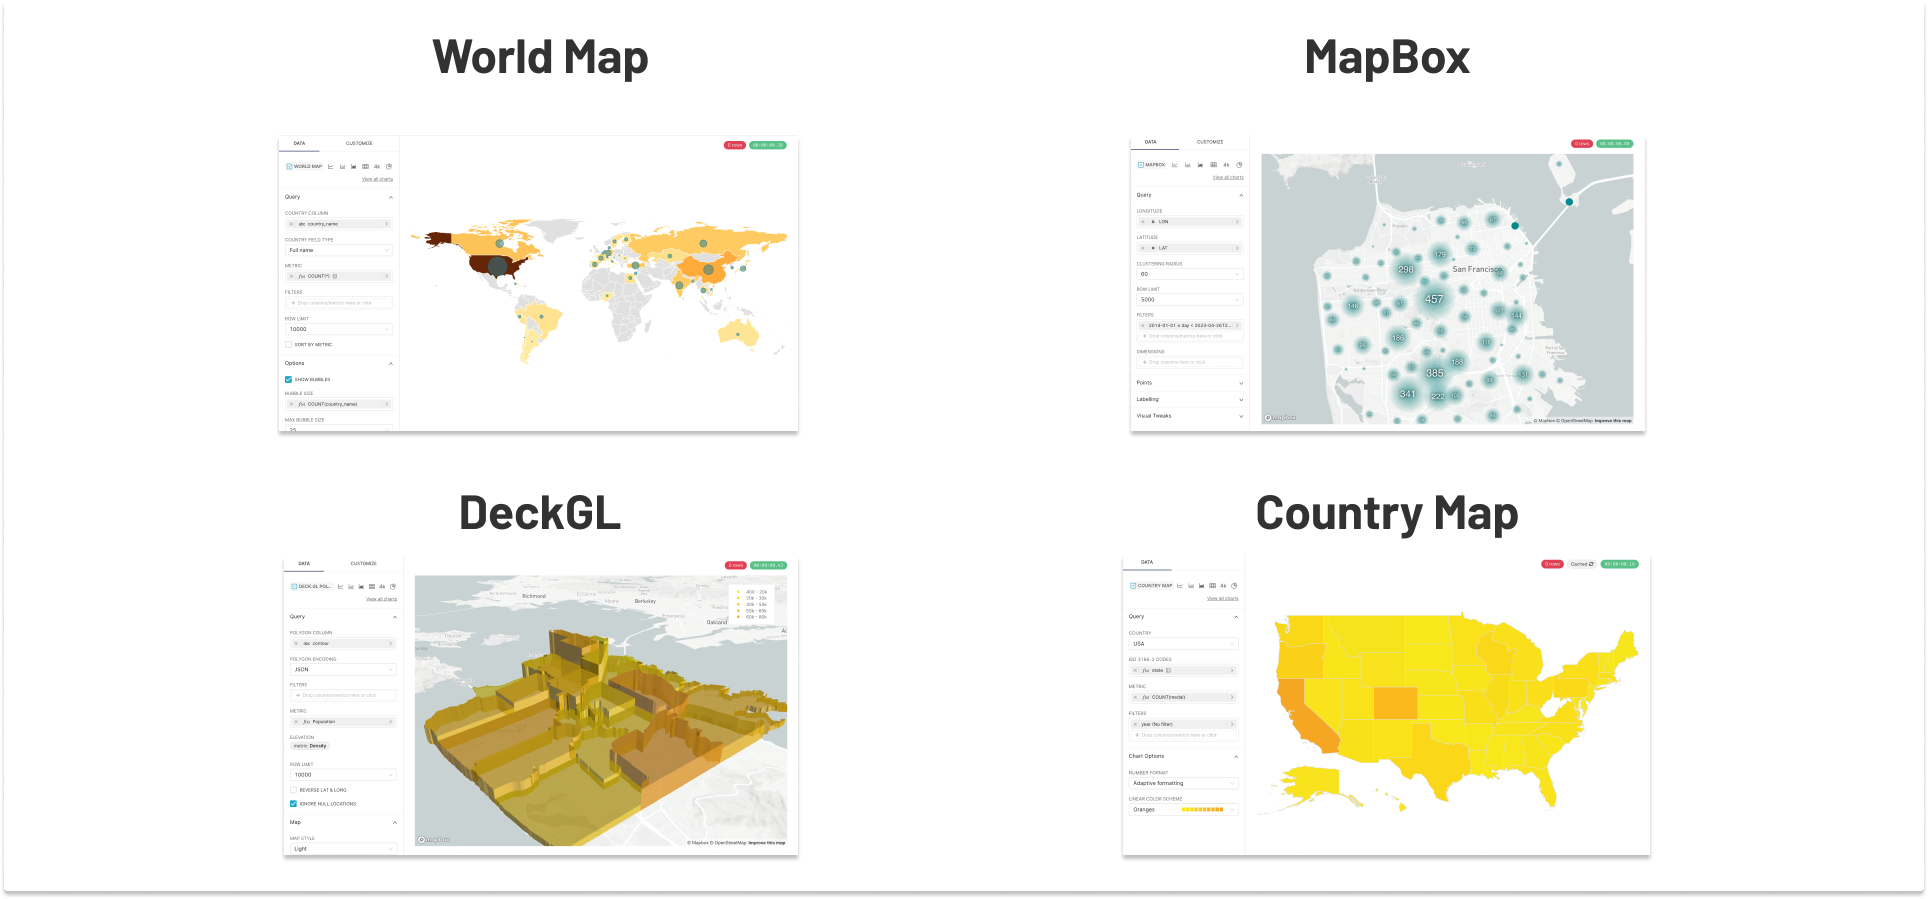Open MapBox Row Limit dropdown 5000
1928x899 pixels.
click(1190, 300)
